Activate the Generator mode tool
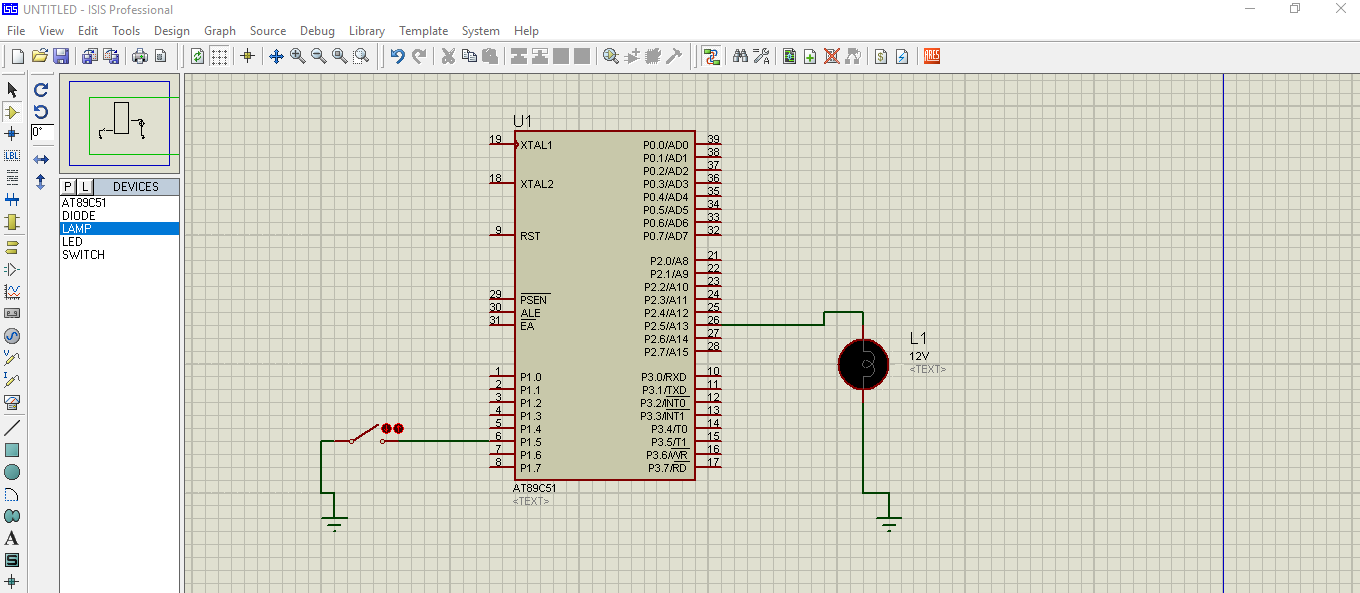1360x593 pixels. (13, 336)
